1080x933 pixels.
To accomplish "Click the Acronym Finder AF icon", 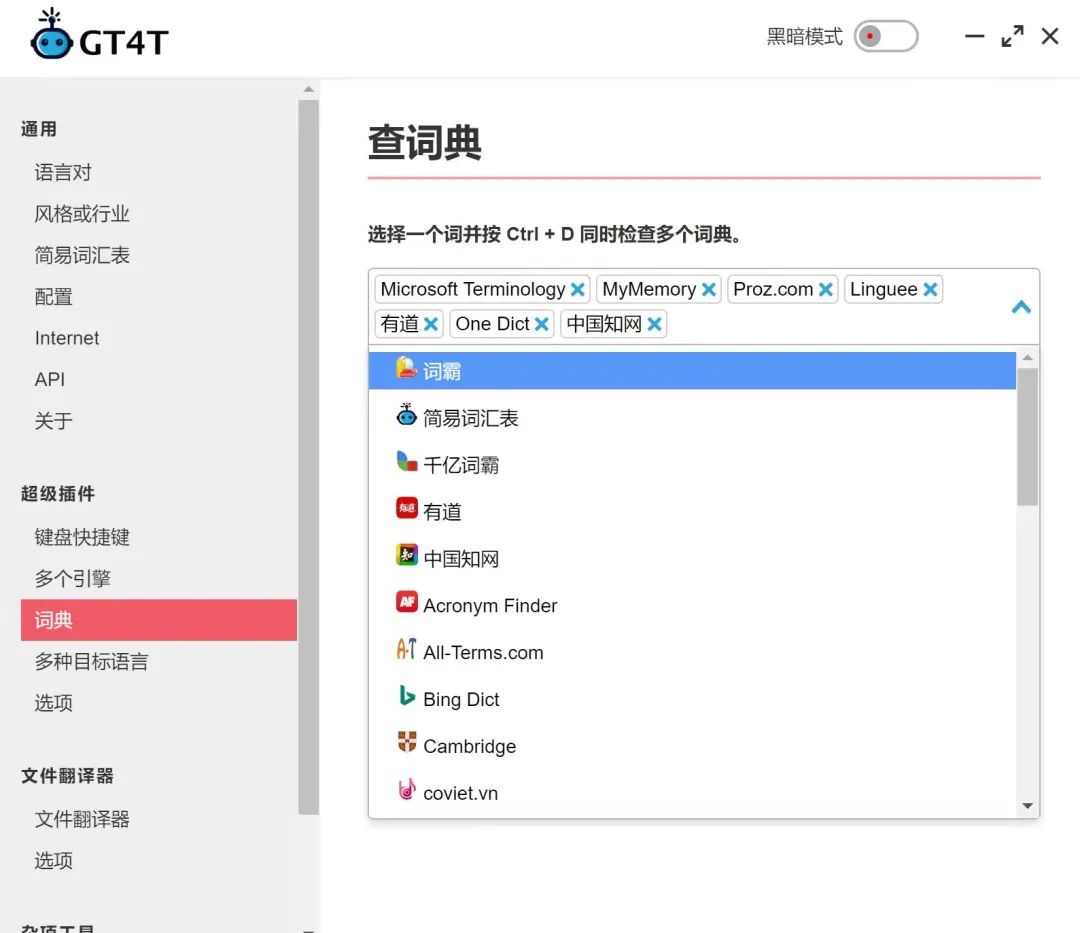I will (406, 602).
